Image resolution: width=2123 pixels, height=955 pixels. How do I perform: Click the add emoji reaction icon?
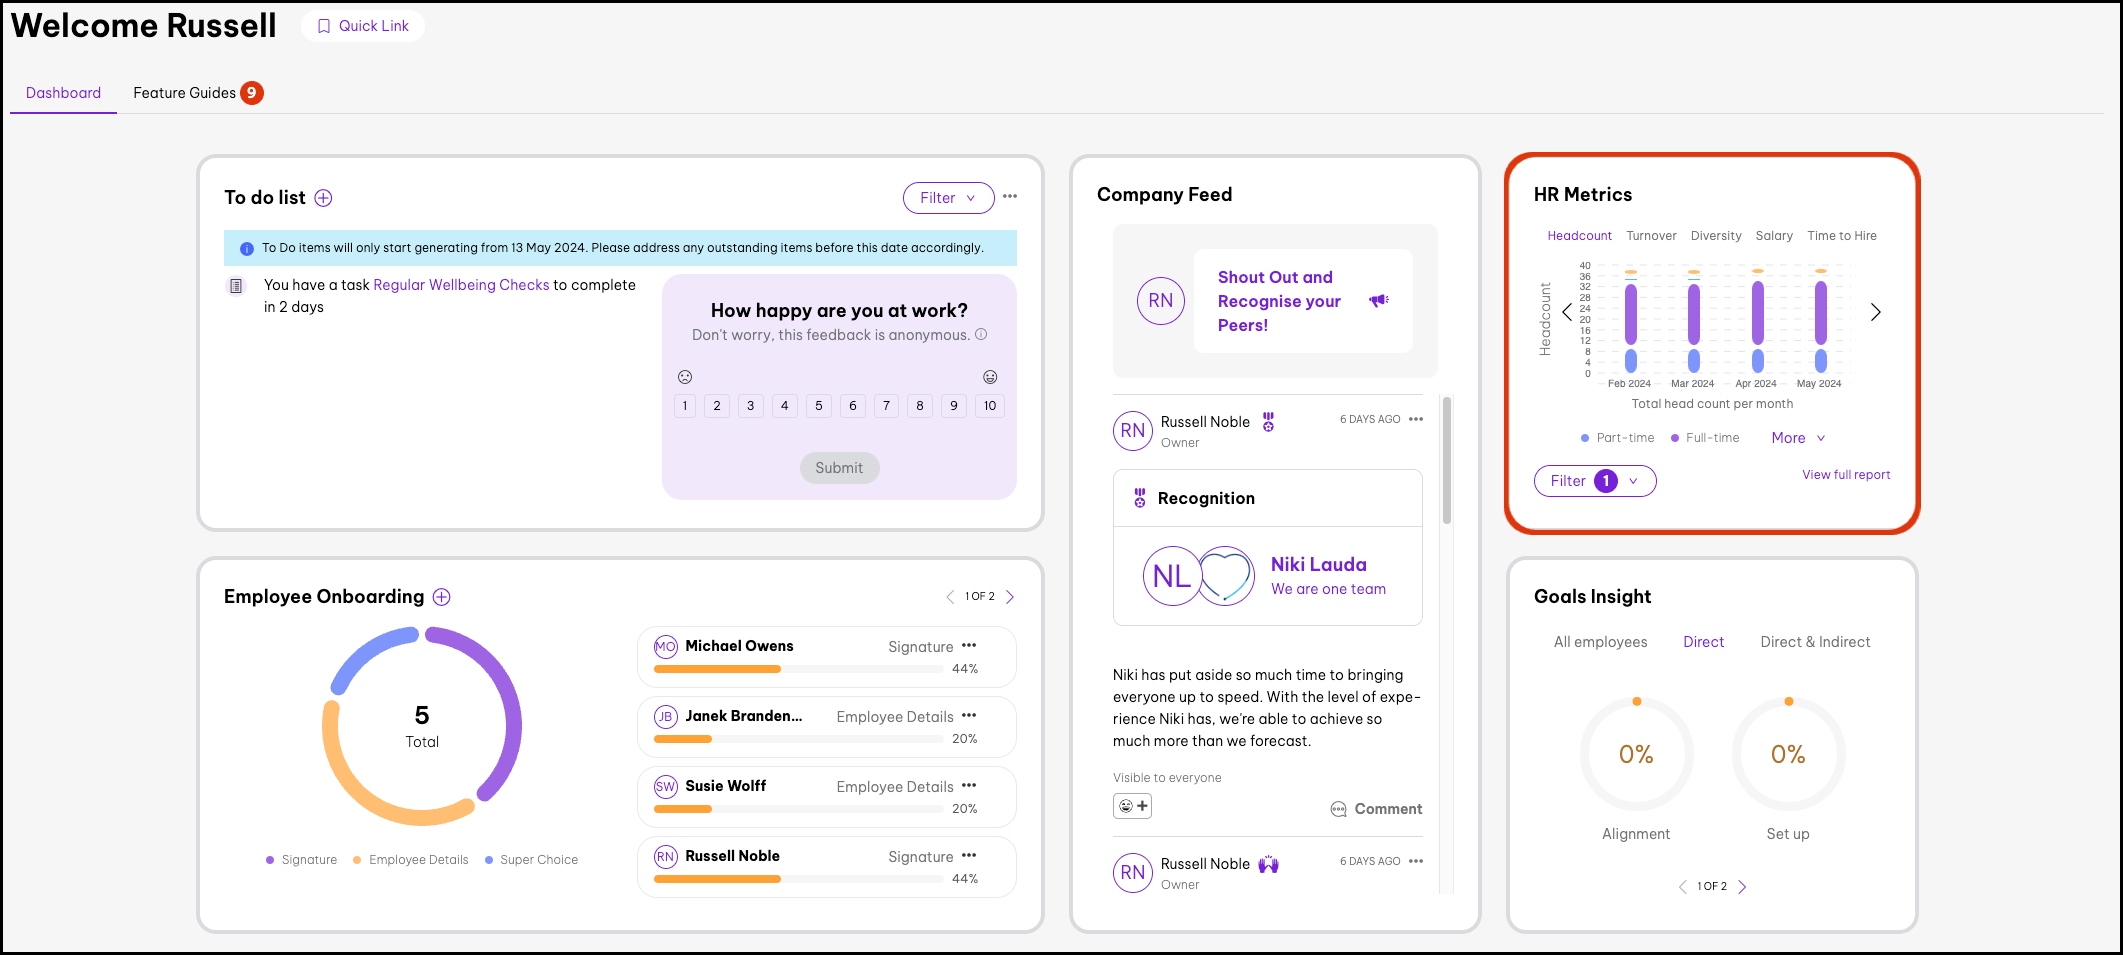tap(1132, 806)
